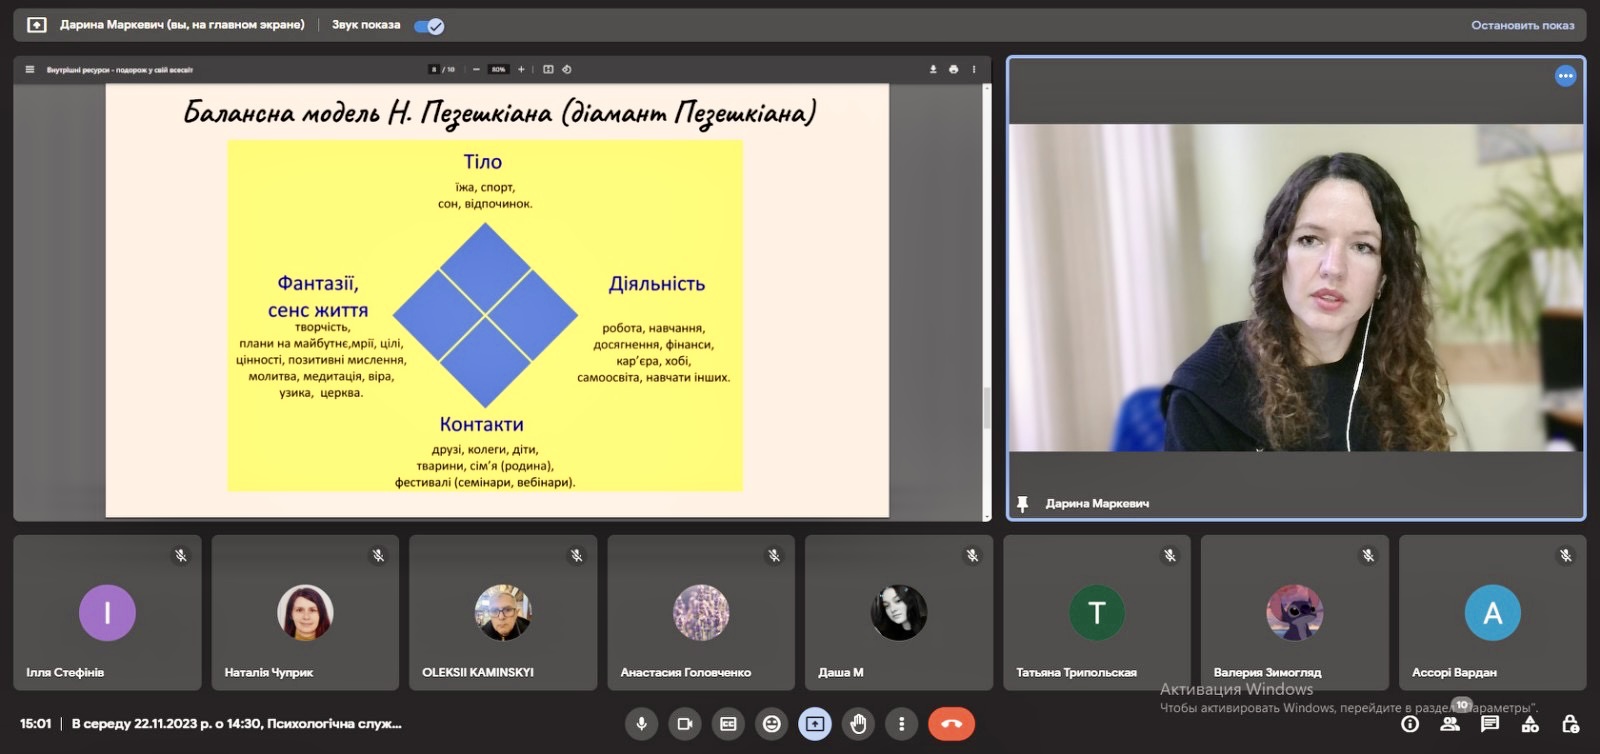The height and width of the screenshot is (754, 1600).
Task: Toggle the presentation sound switch
Action: coord(429,26)
